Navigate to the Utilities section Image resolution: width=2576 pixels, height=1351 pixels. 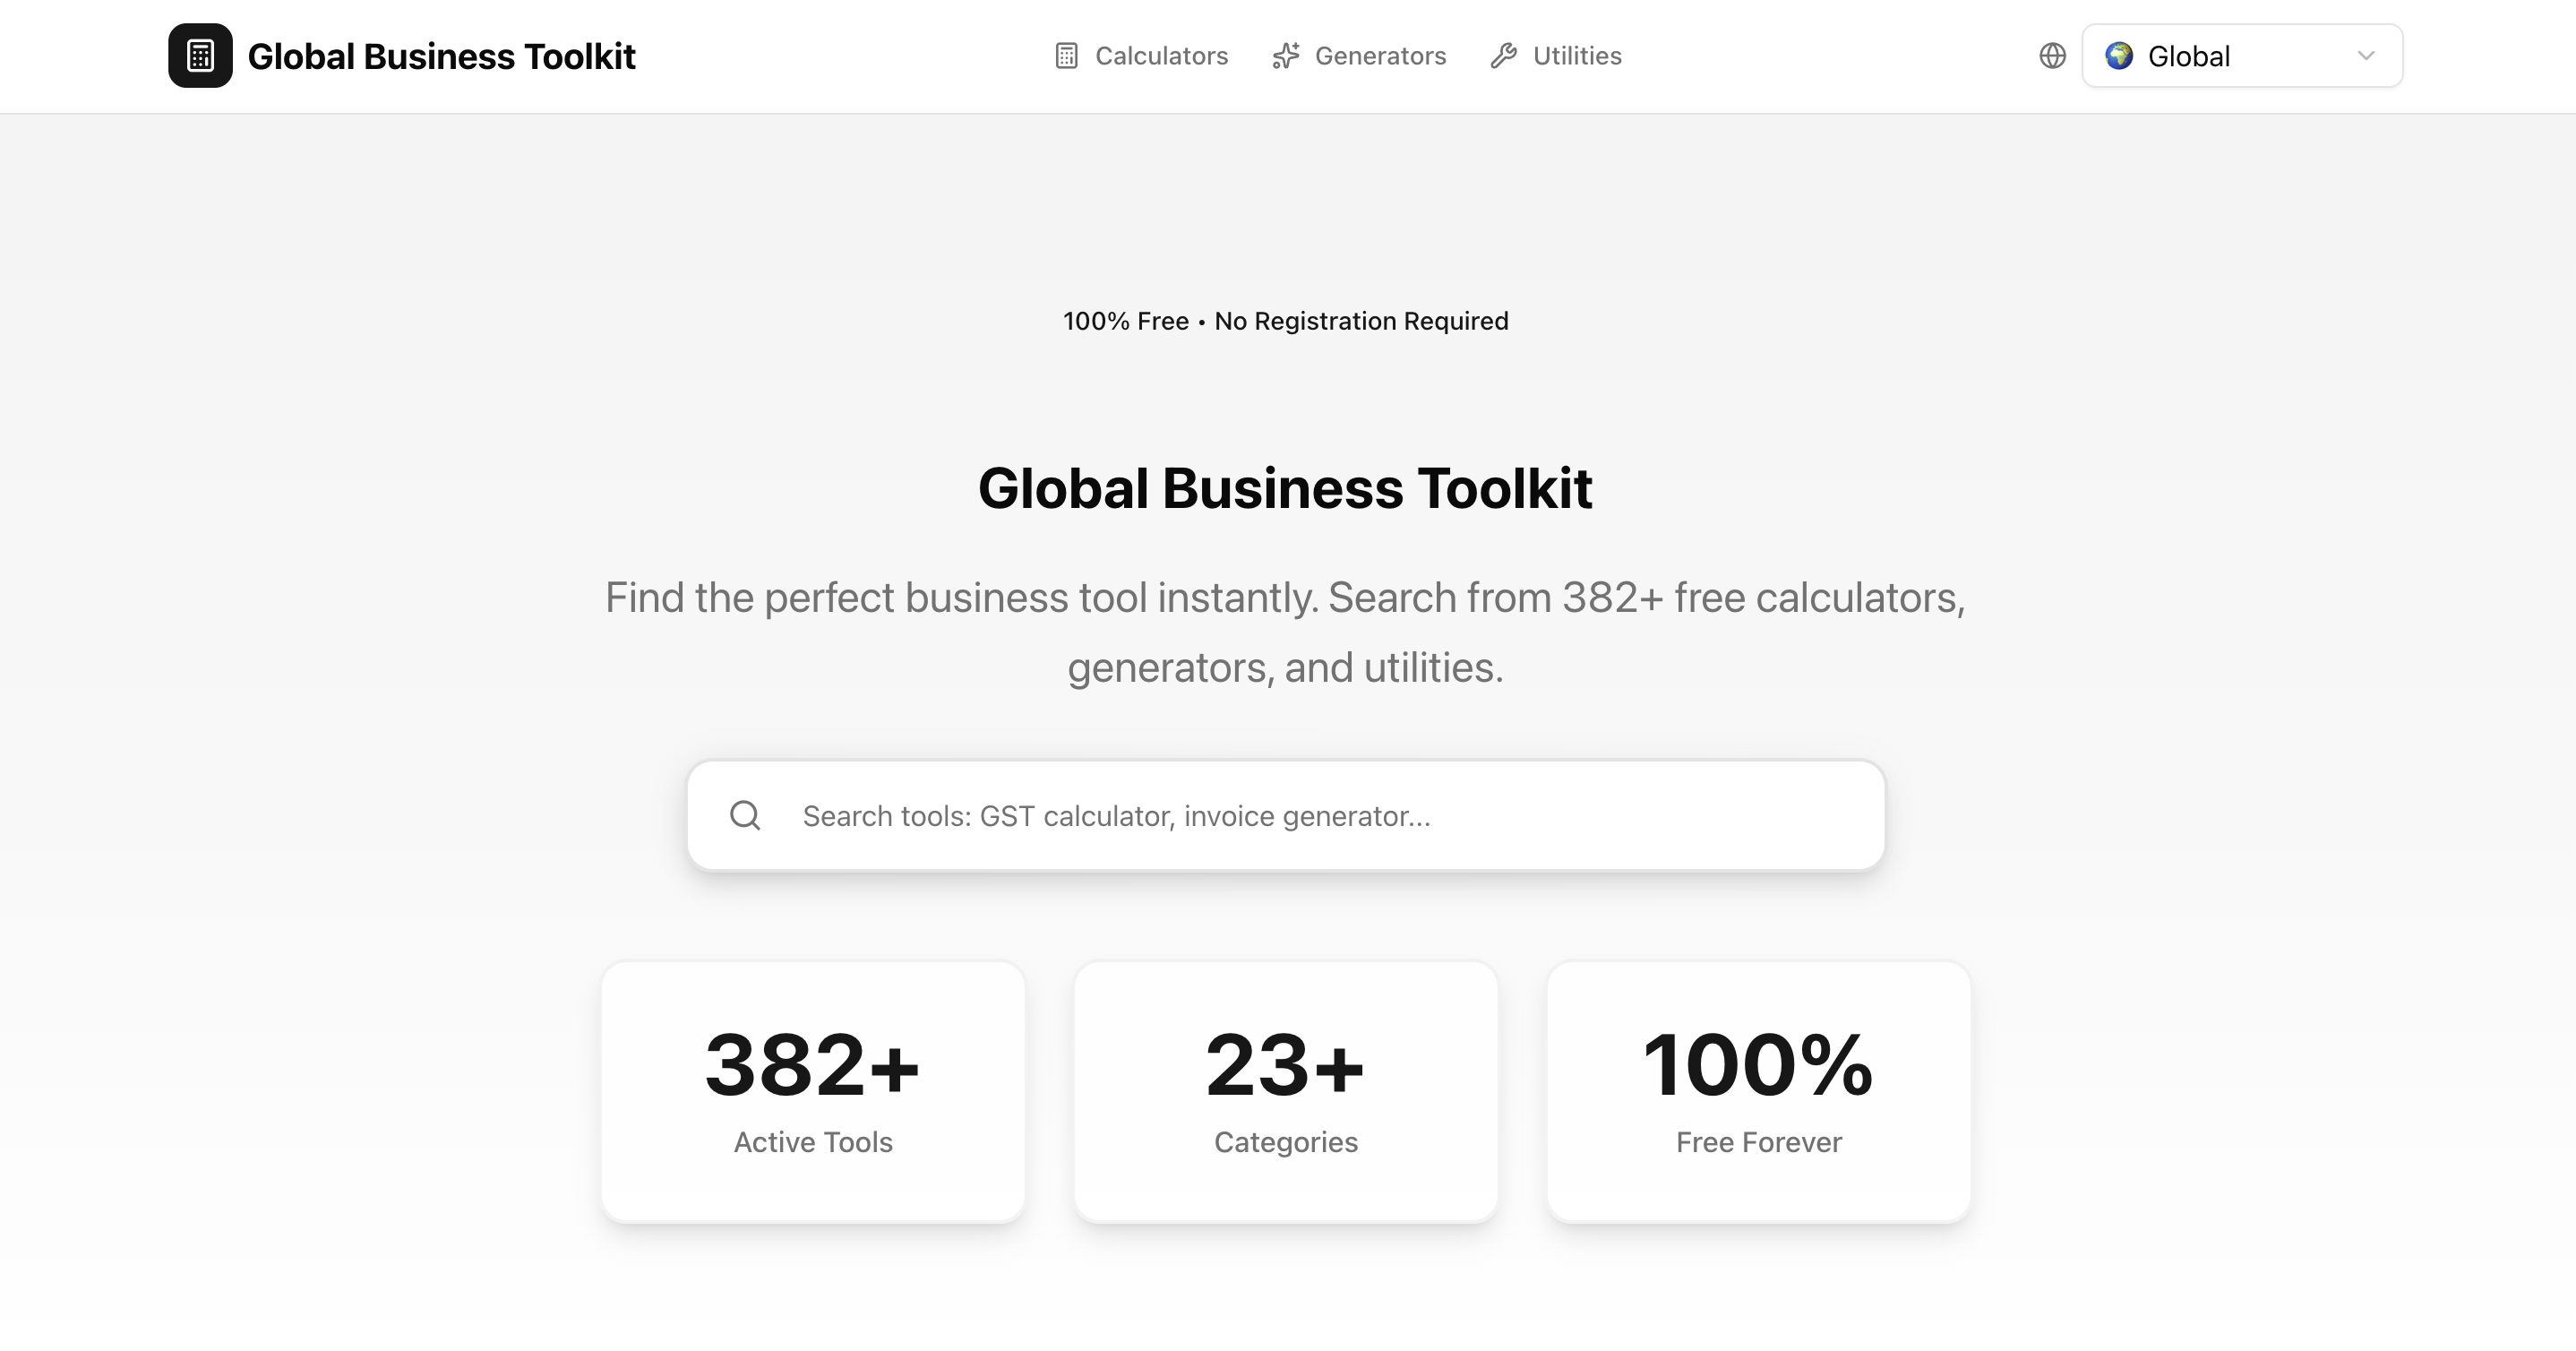tap(1577, 55)
